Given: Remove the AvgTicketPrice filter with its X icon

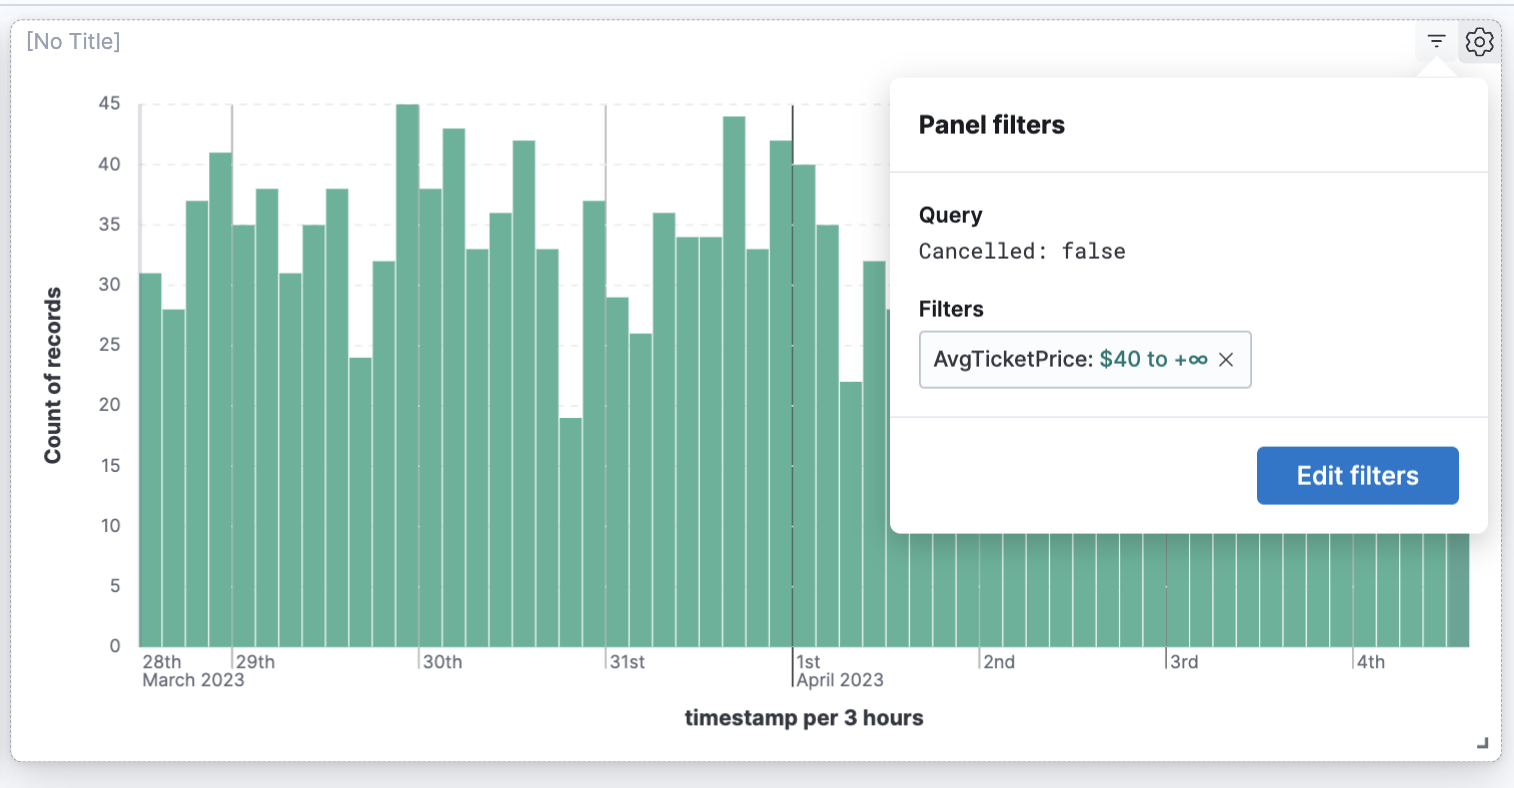Looking at the screenshot, I should point(1226,359).
